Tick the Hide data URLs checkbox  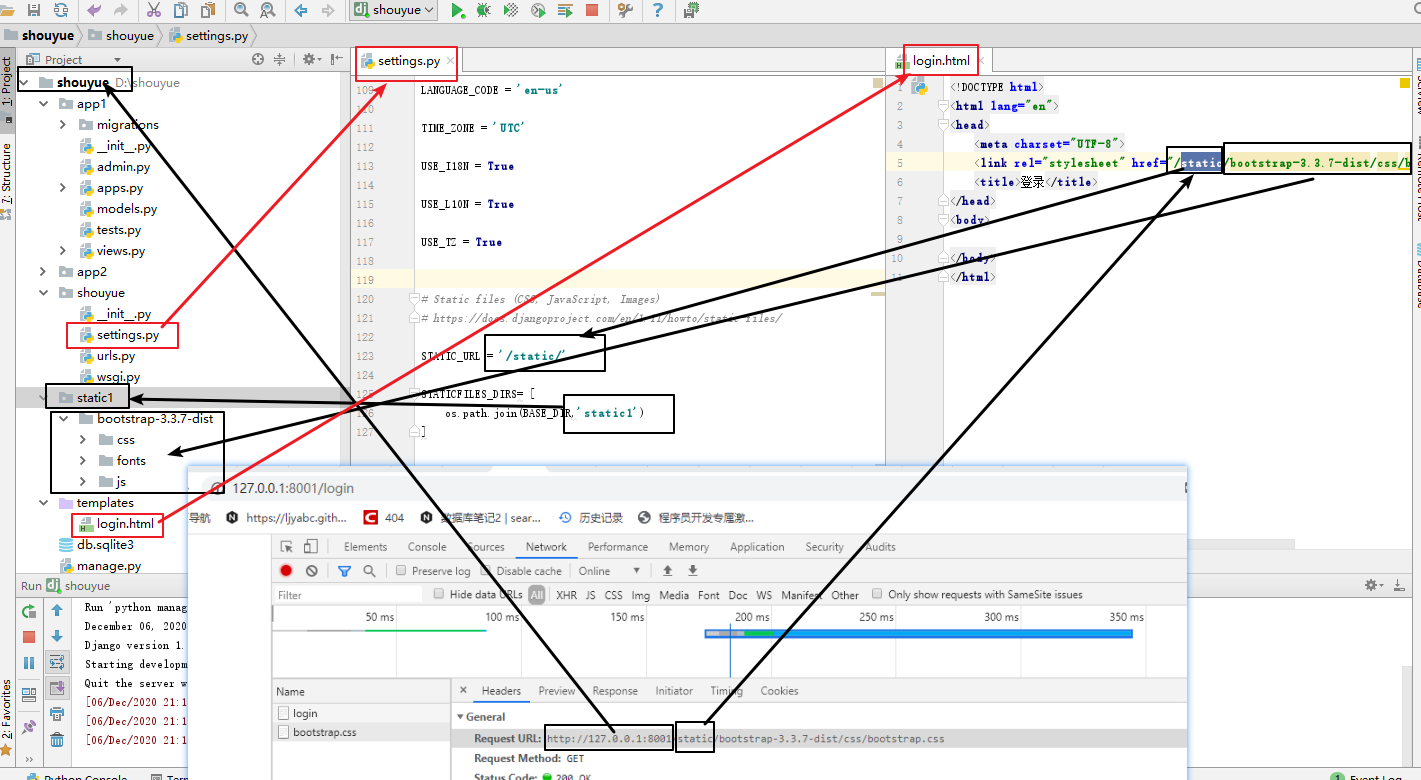tap(439, 594)
